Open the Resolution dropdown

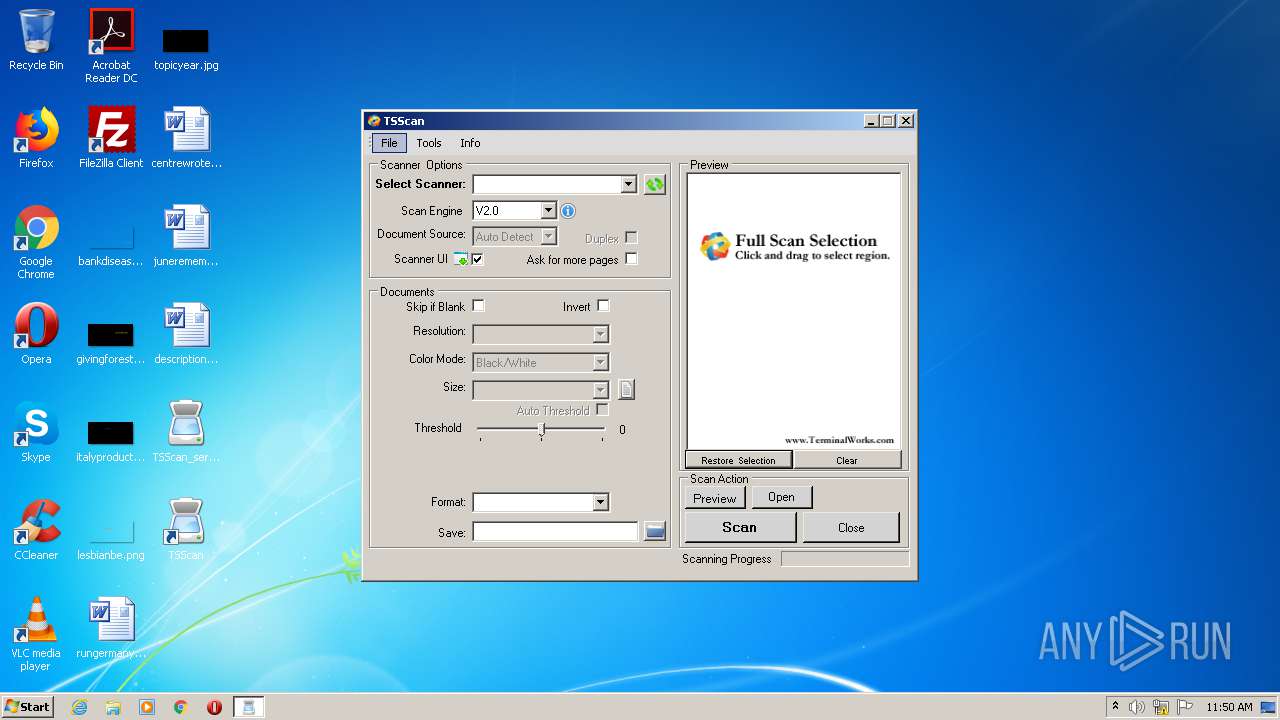(600, 334)
